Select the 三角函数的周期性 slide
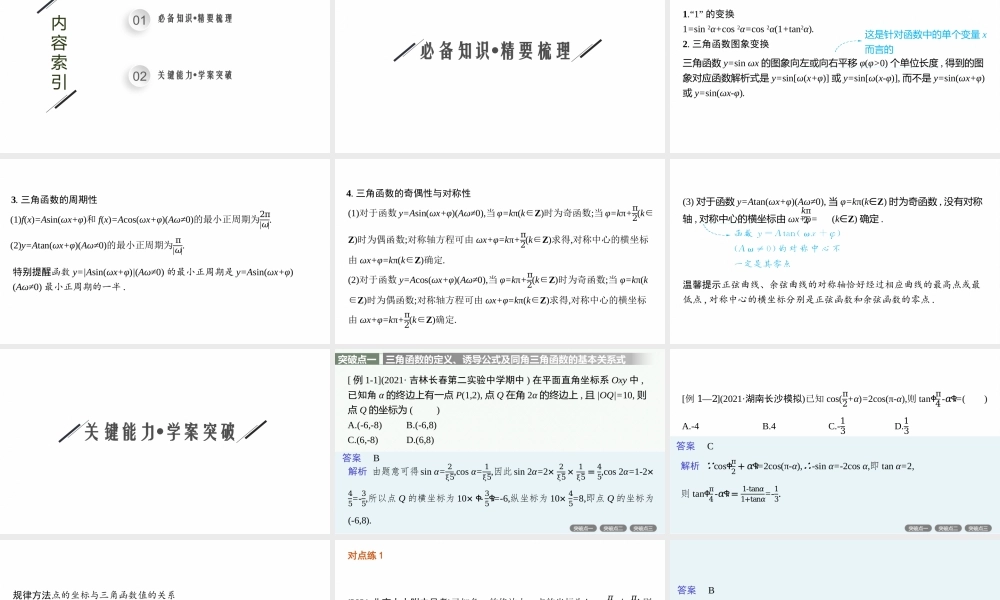Viewport: 1000px width, 600px height. pos(165,252)
